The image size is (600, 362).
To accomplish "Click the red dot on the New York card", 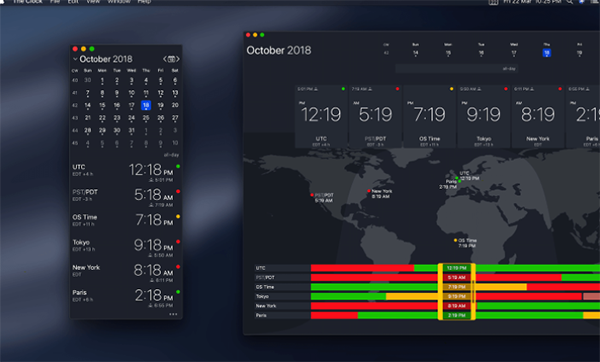I will 560,89.
